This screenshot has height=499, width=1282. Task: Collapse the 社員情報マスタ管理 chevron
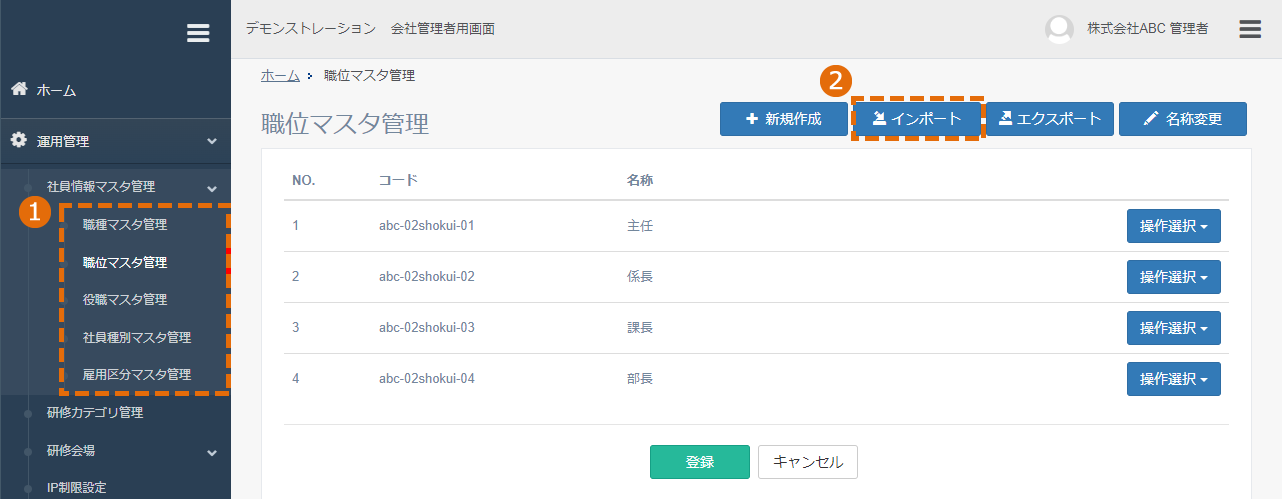(212, 187)
